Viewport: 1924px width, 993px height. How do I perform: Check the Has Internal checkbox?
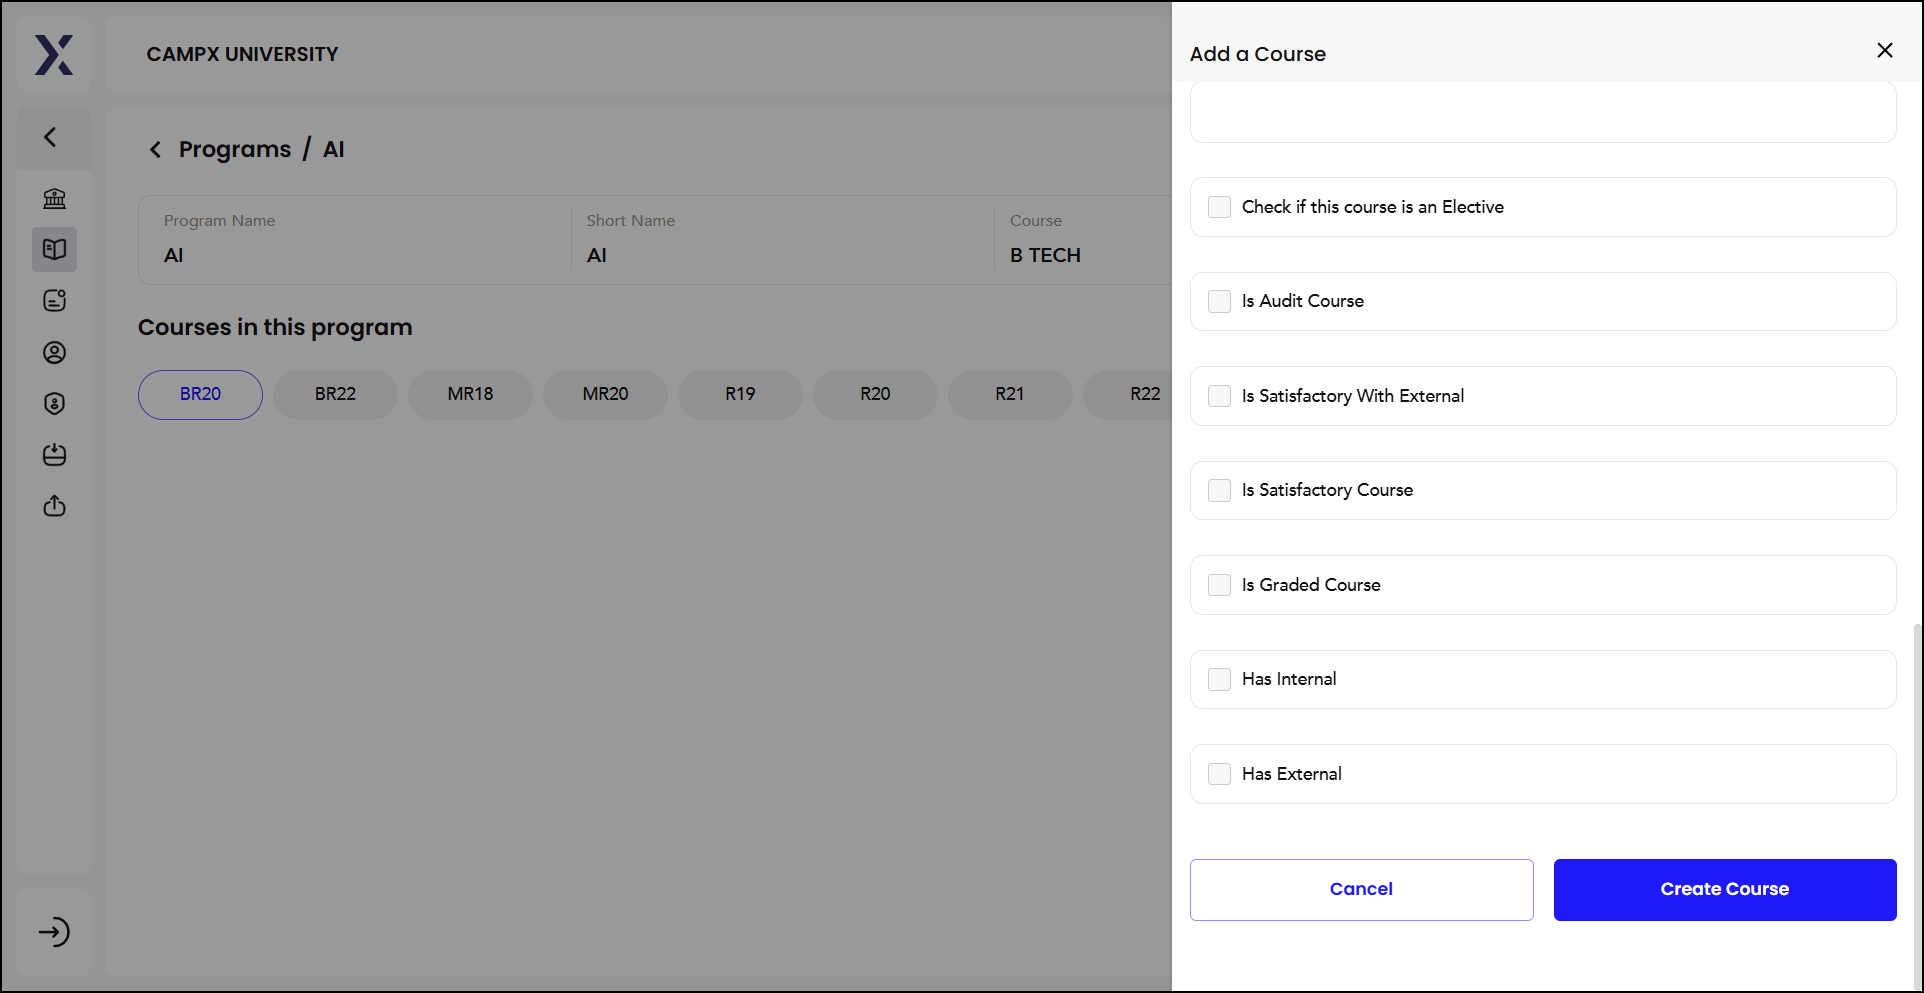1219,679
